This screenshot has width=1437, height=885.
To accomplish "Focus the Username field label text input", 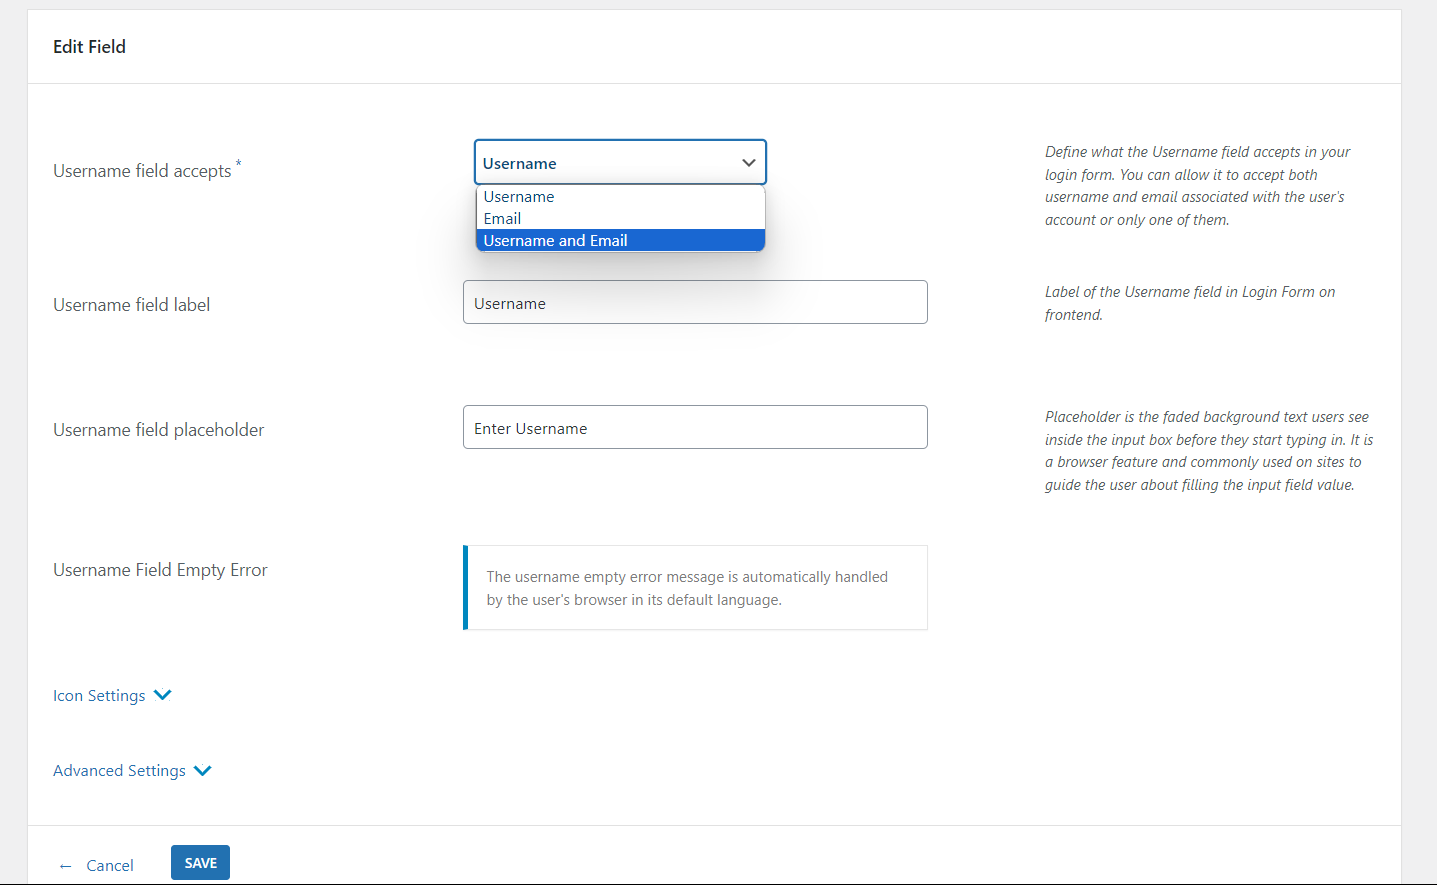I will click(695, 302).
